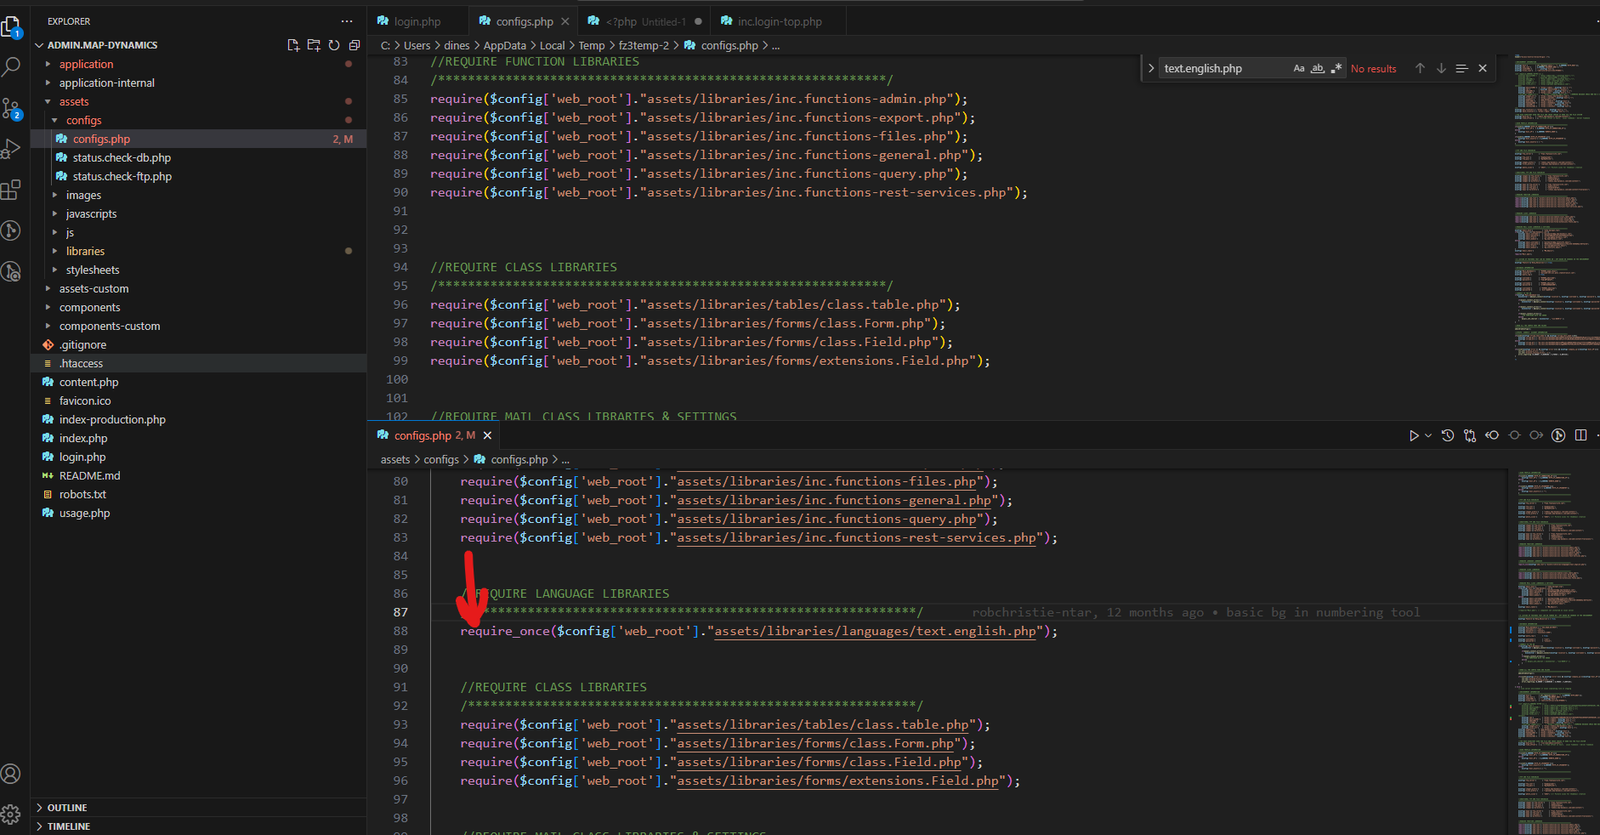Expand the OUTLINE section
The height and width of the screenshot is (835, 1600).
click(x=67, y=807)
